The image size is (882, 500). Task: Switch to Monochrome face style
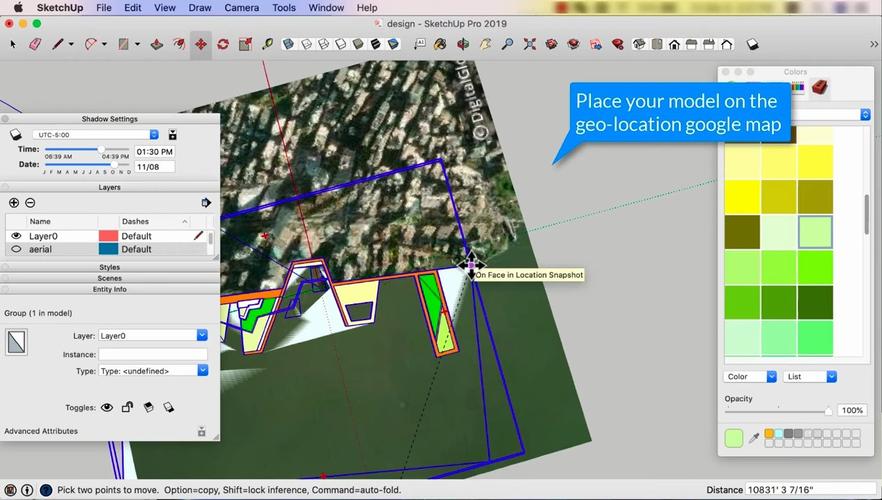[393, 44]
